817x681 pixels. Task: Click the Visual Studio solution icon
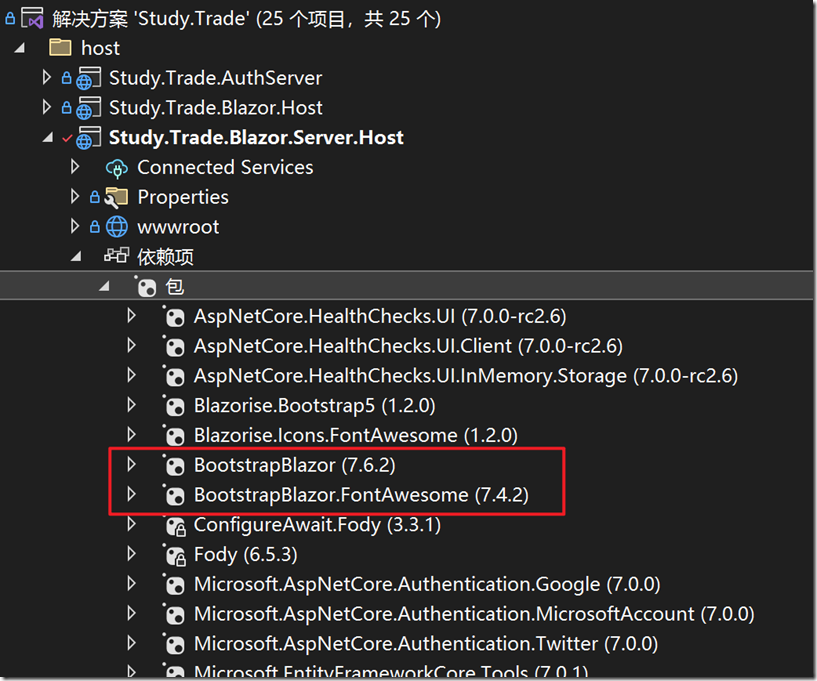(32, 18)
